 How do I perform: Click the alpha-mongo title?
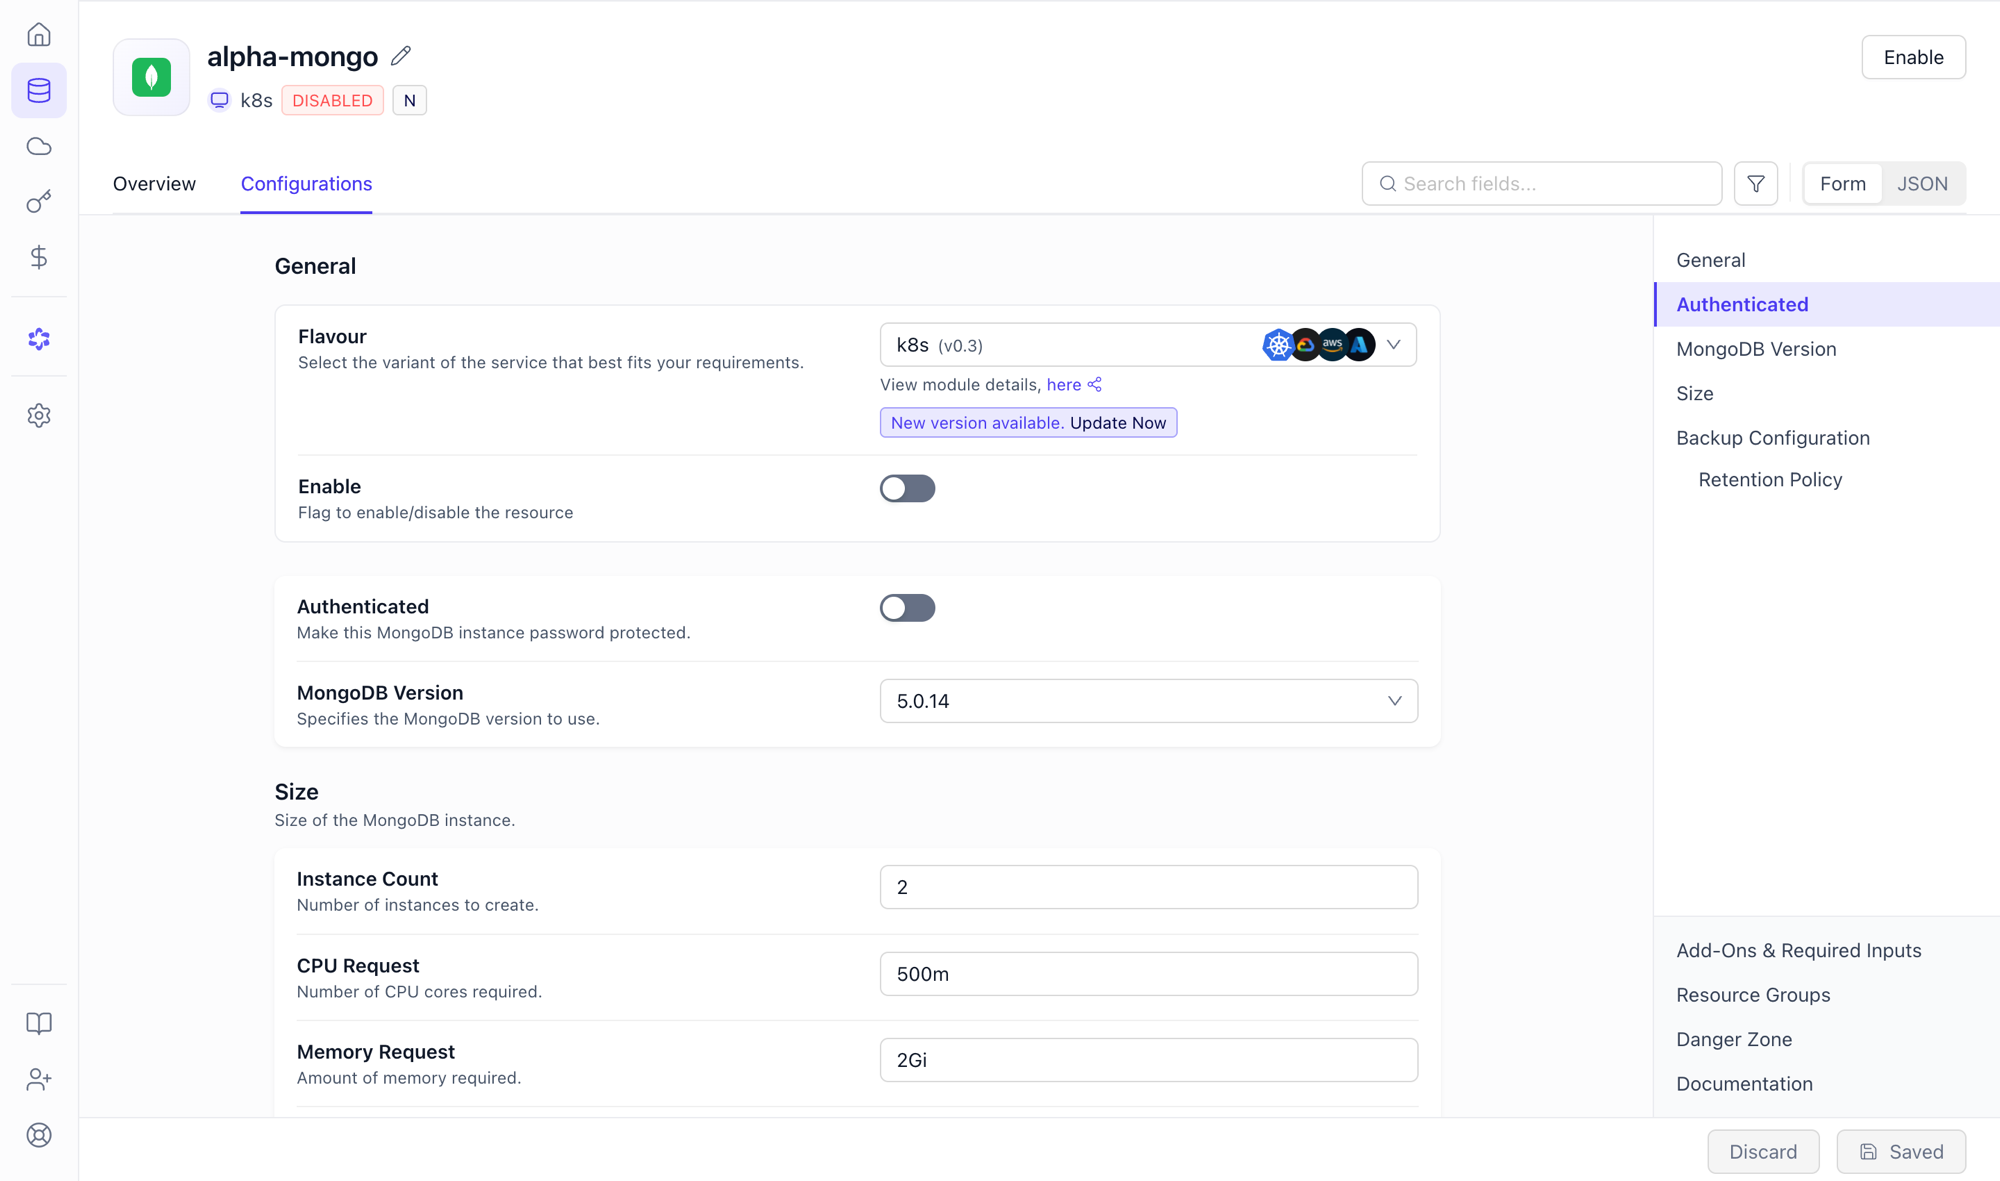coord(292,57)
